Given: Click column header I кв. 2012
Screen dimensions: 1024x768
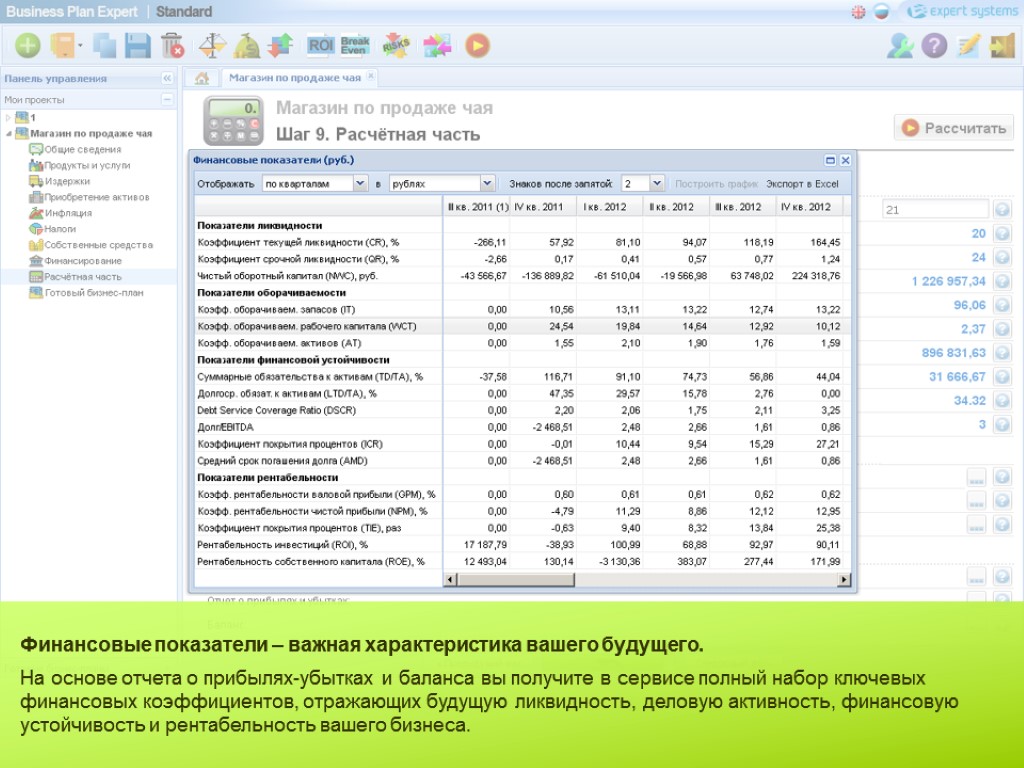Looking at the screenshot, I should coord(610,207).
